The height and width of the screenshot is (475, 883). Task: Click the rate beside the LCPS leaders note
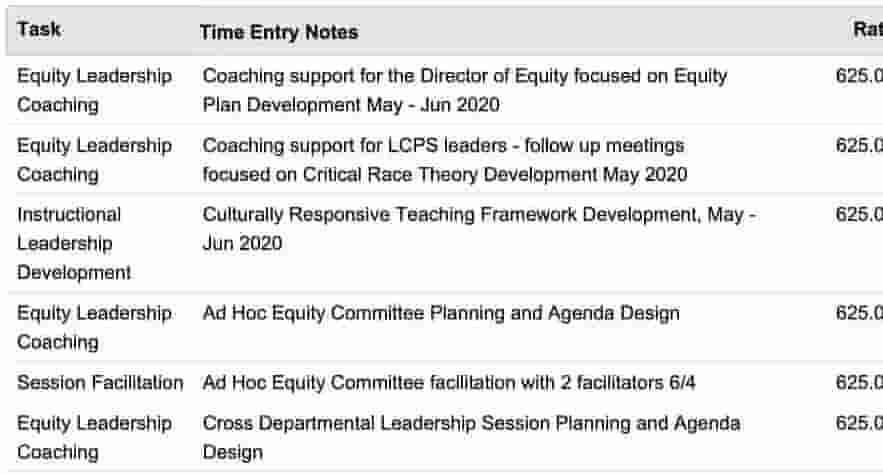[x=859, y=145]
